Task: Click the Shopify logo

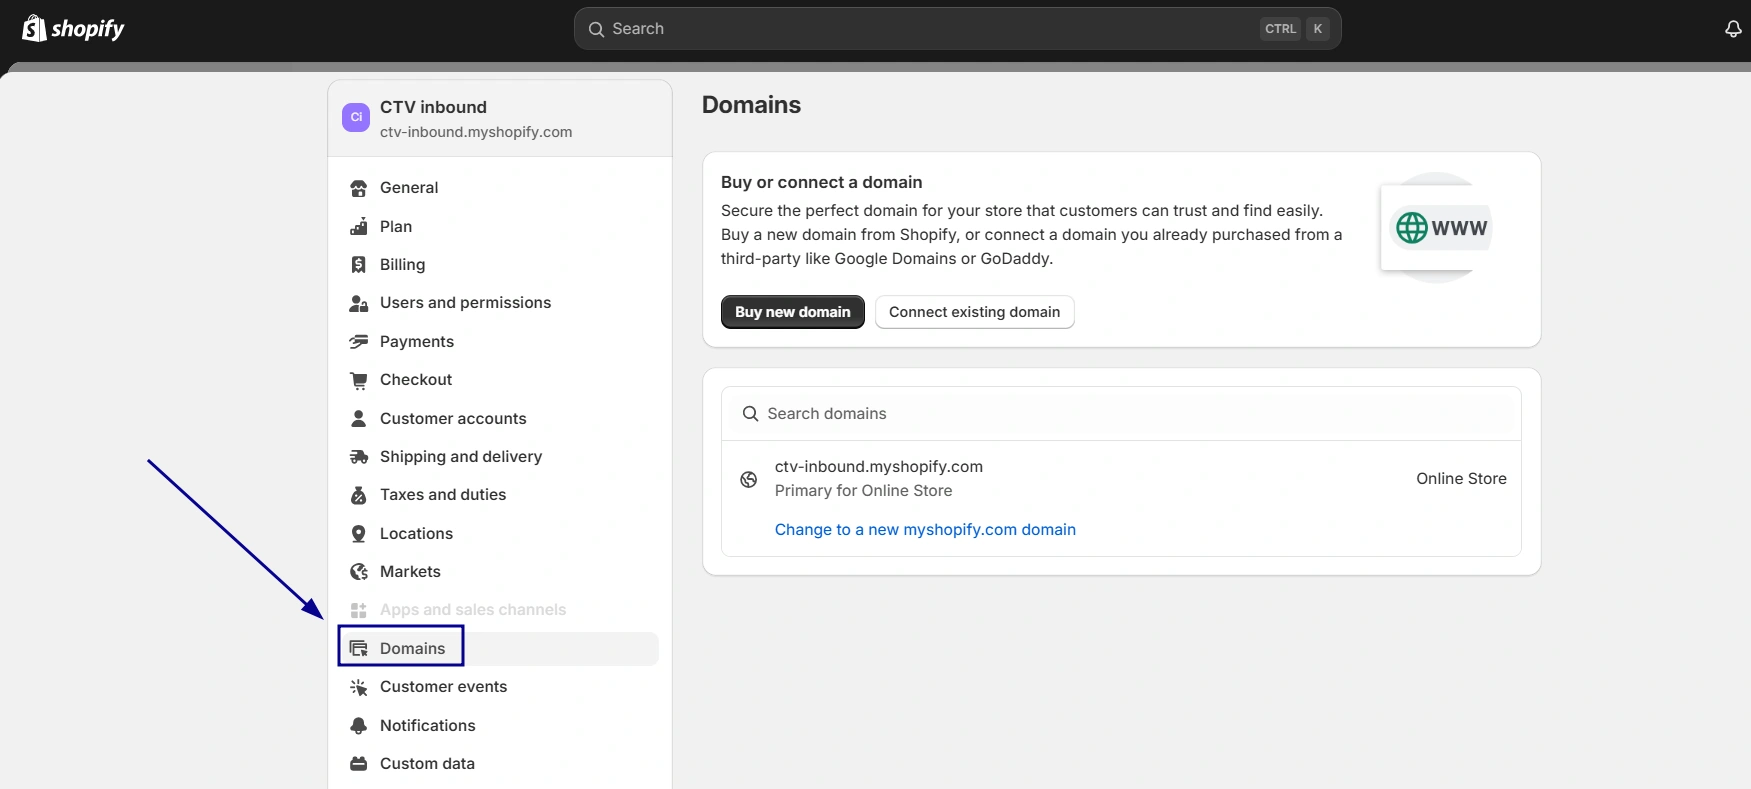Action: [x=73, y=28]
